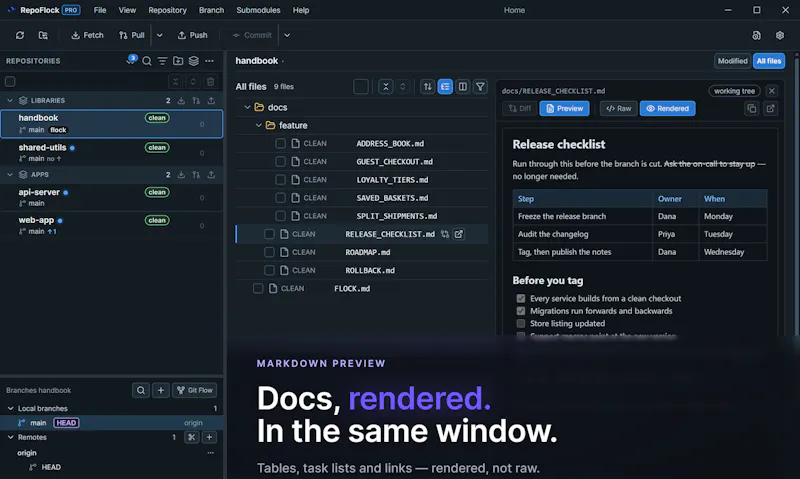Collapse the docs folder

247,107
